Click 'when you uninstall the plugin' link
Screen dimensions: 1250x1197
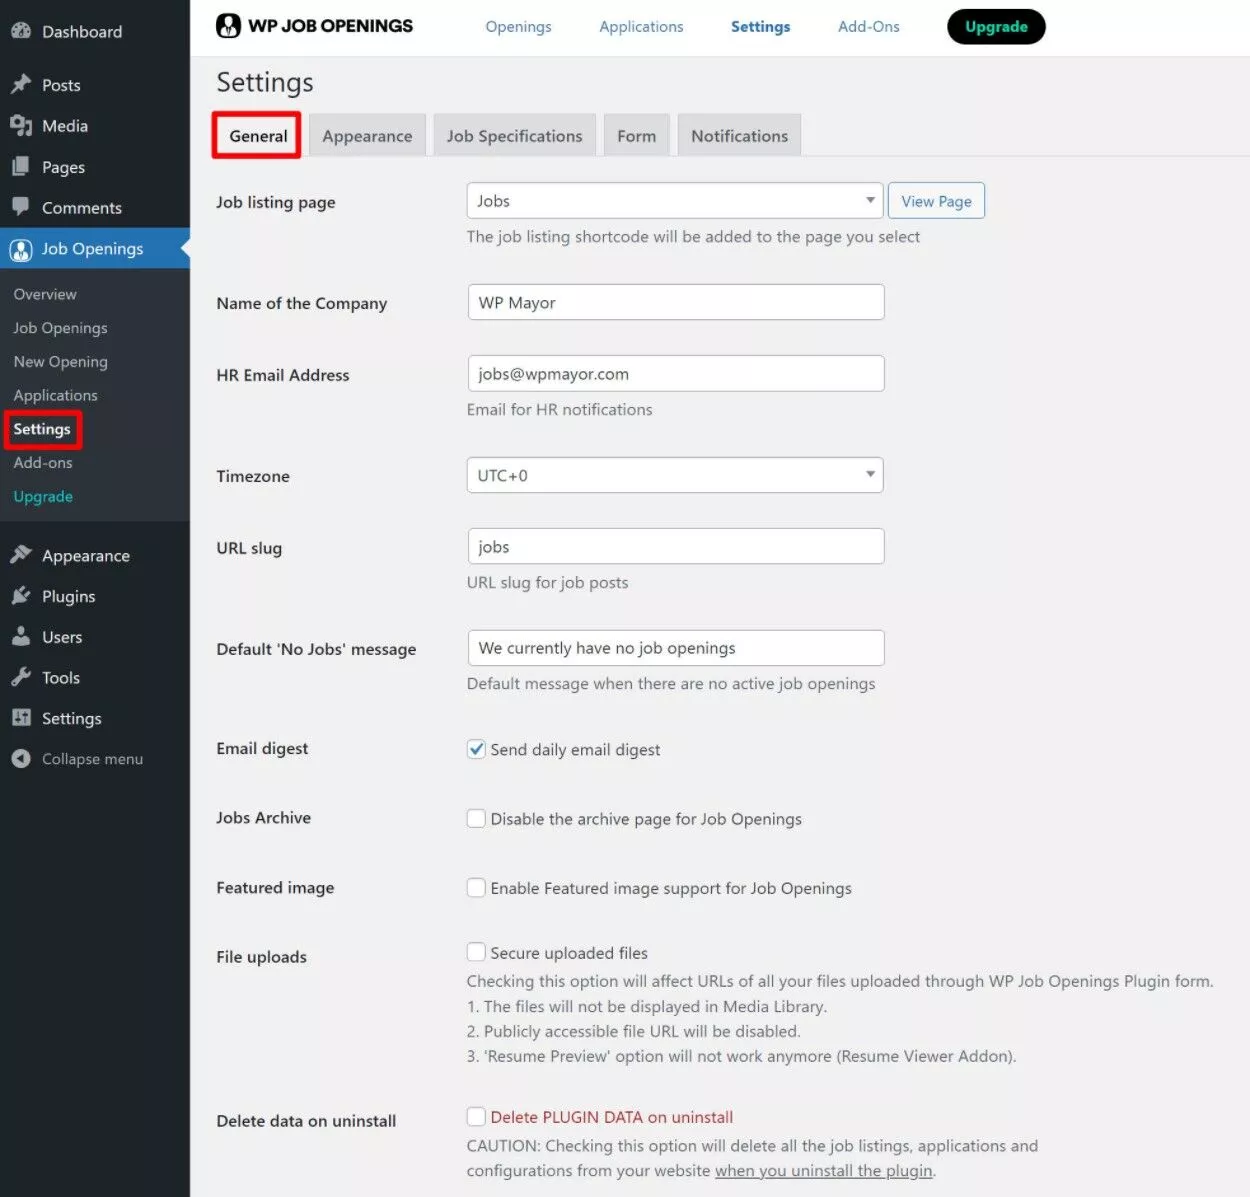click(824, 1170)
